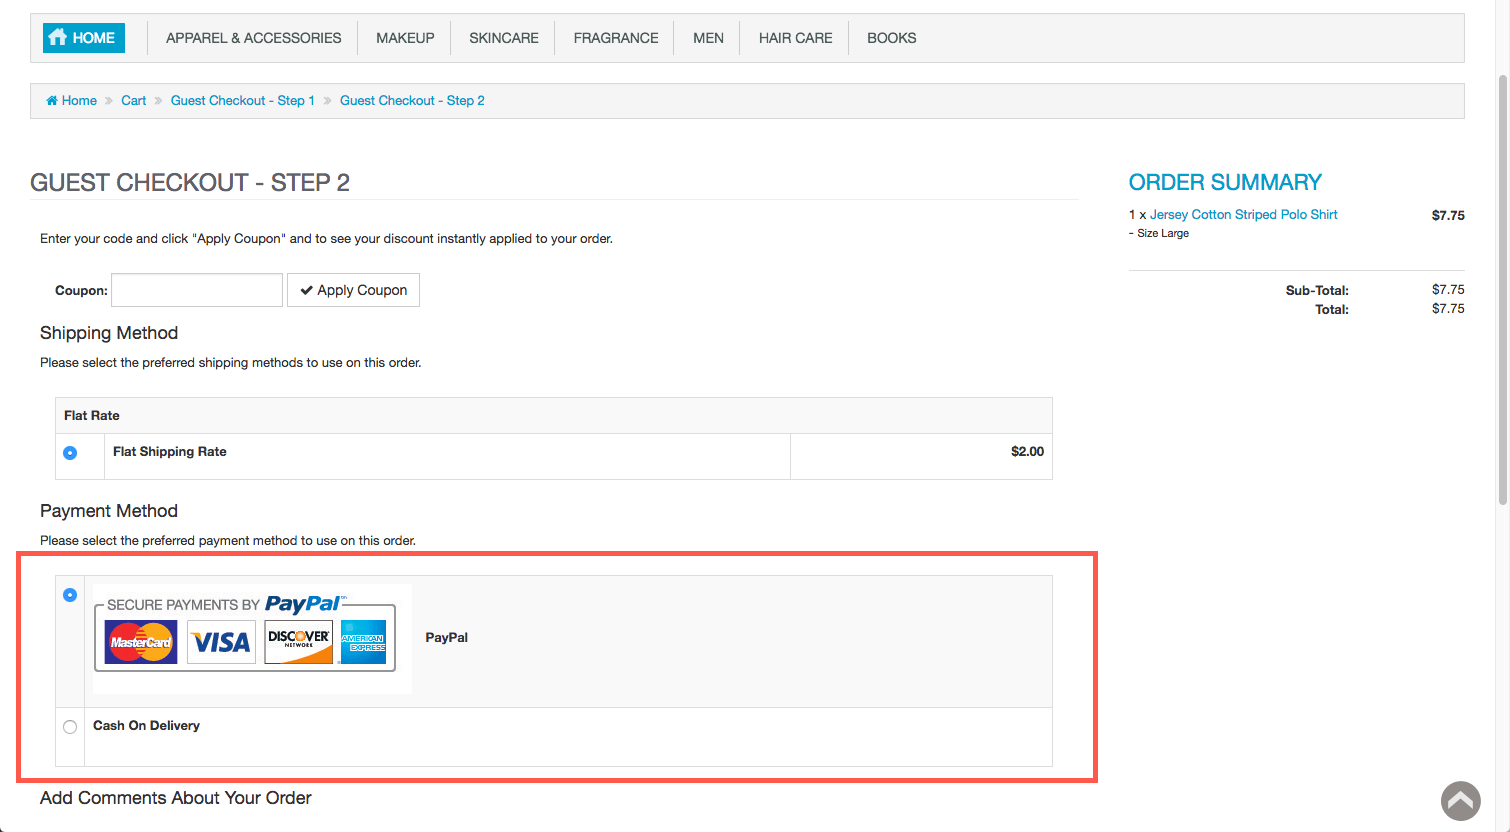This screenshot has width=1510, height=832.
Task: Focus the Coupon code input field
Action: [197, 290]
